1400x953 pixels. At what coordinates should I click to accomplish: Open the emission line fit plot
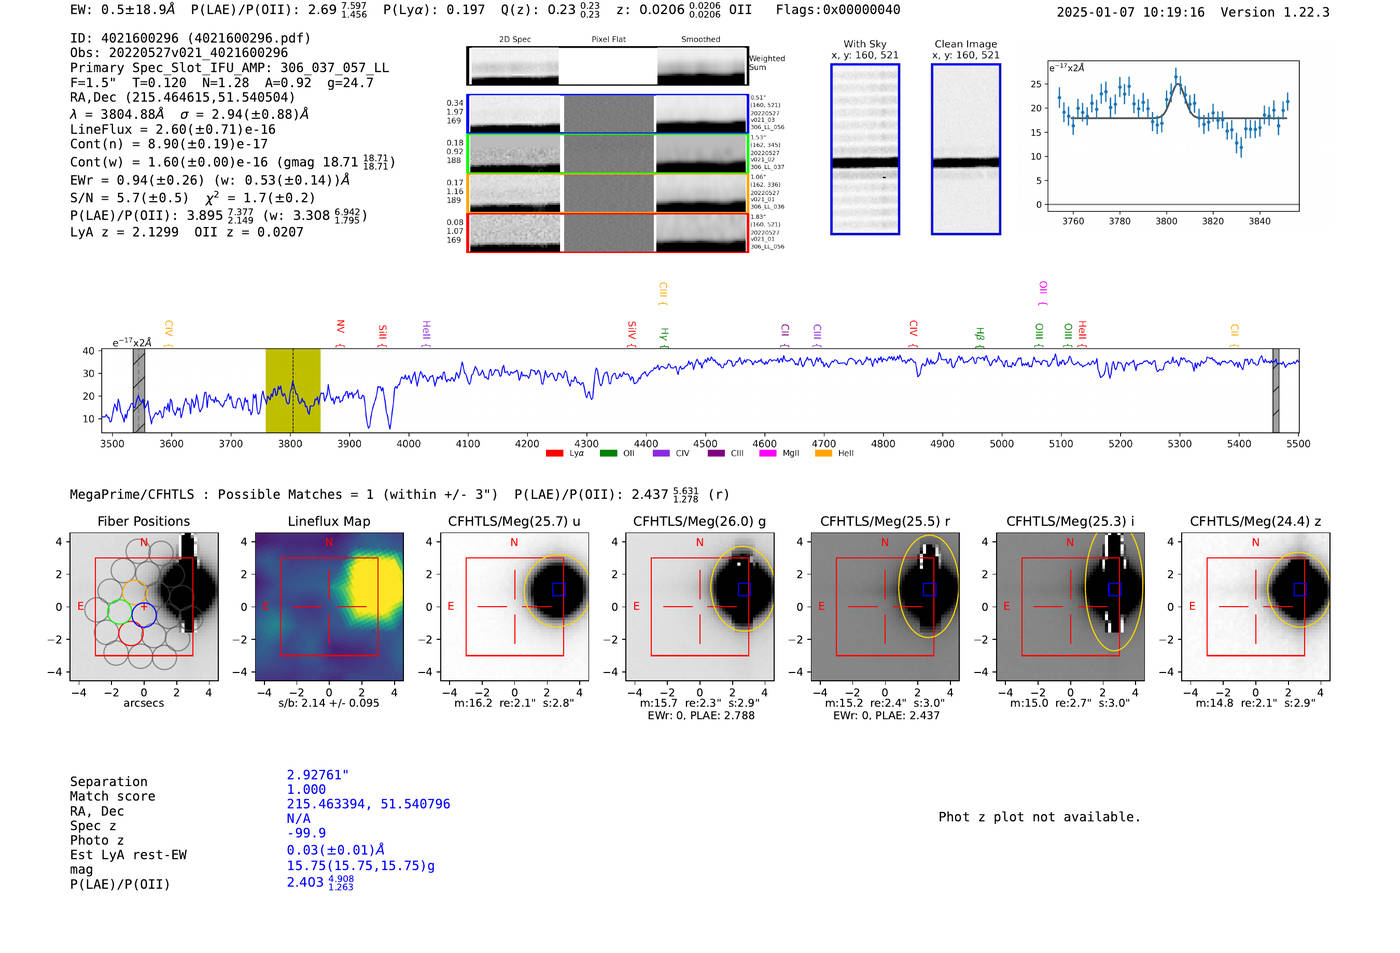(x=1173, y=136)
